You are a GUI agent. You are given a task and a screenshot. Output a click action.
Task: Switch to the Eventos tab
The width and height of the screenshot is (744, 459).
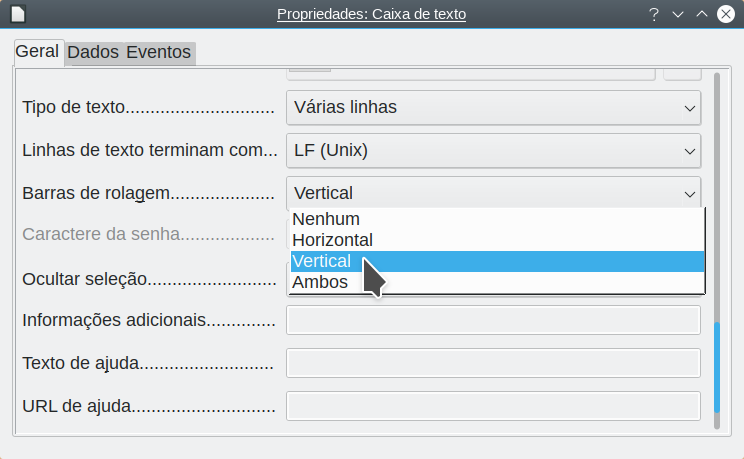[158, 52]
